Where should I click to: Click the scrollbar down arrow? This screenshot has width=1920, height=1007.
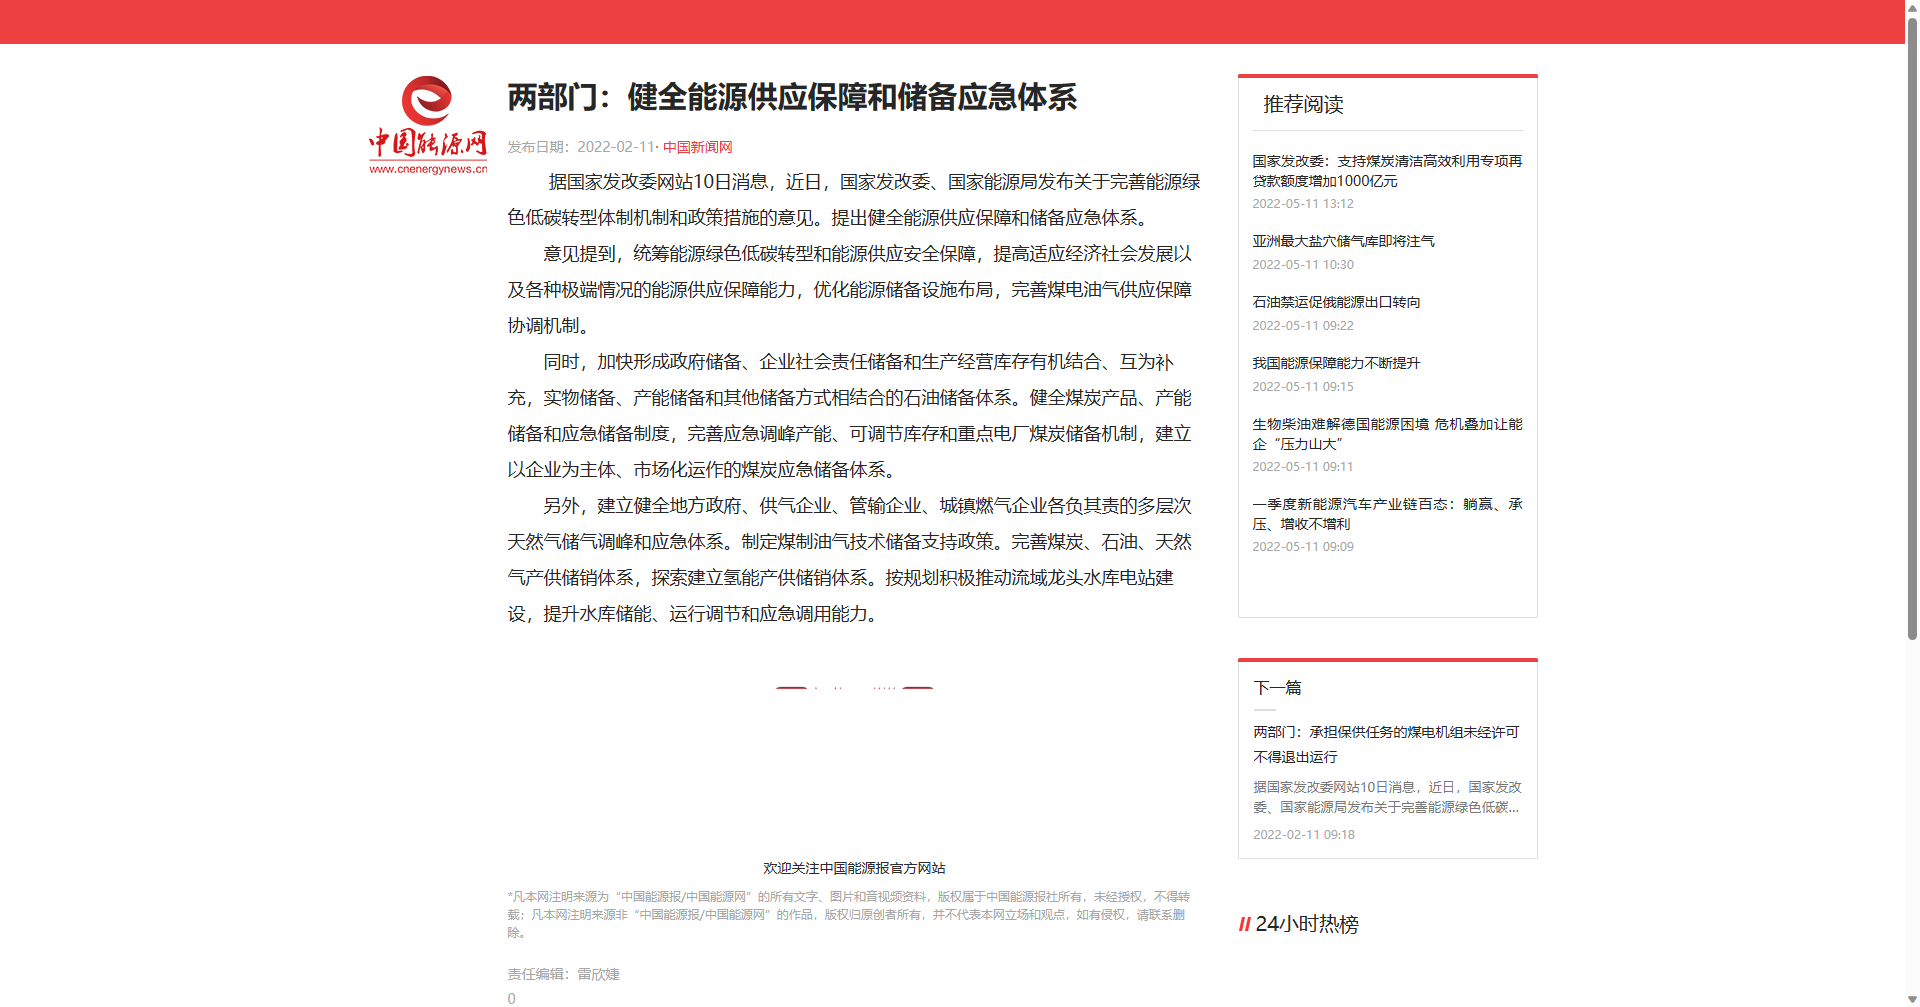coord(1912,999)
